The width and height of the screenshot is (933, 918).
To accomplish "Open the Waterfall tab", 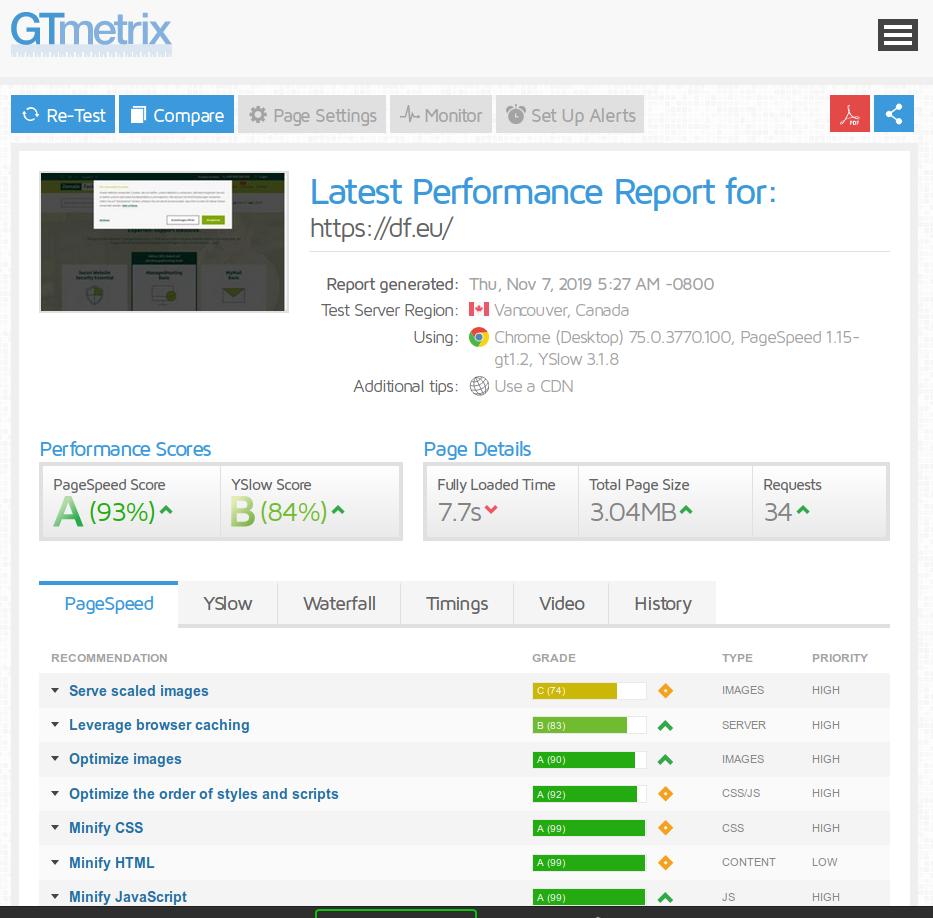I will point(339,604).
